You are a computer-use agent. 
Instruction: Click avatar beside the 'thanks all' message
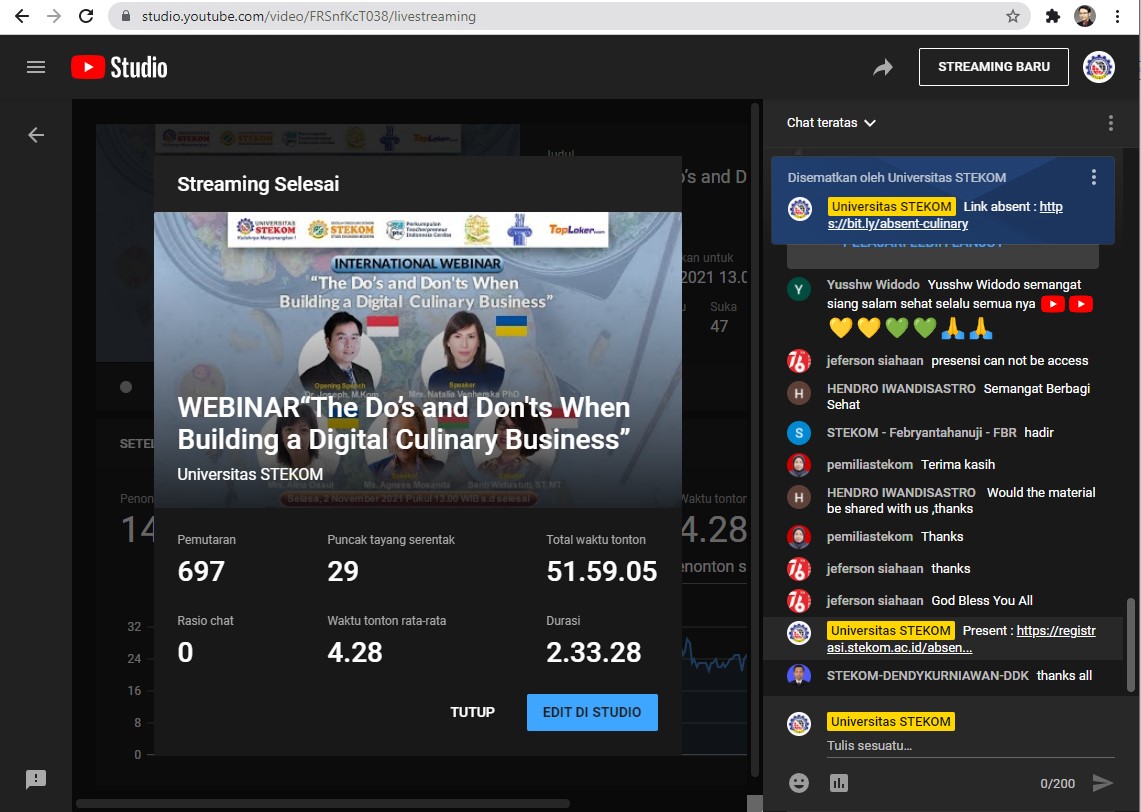[799, 676]
